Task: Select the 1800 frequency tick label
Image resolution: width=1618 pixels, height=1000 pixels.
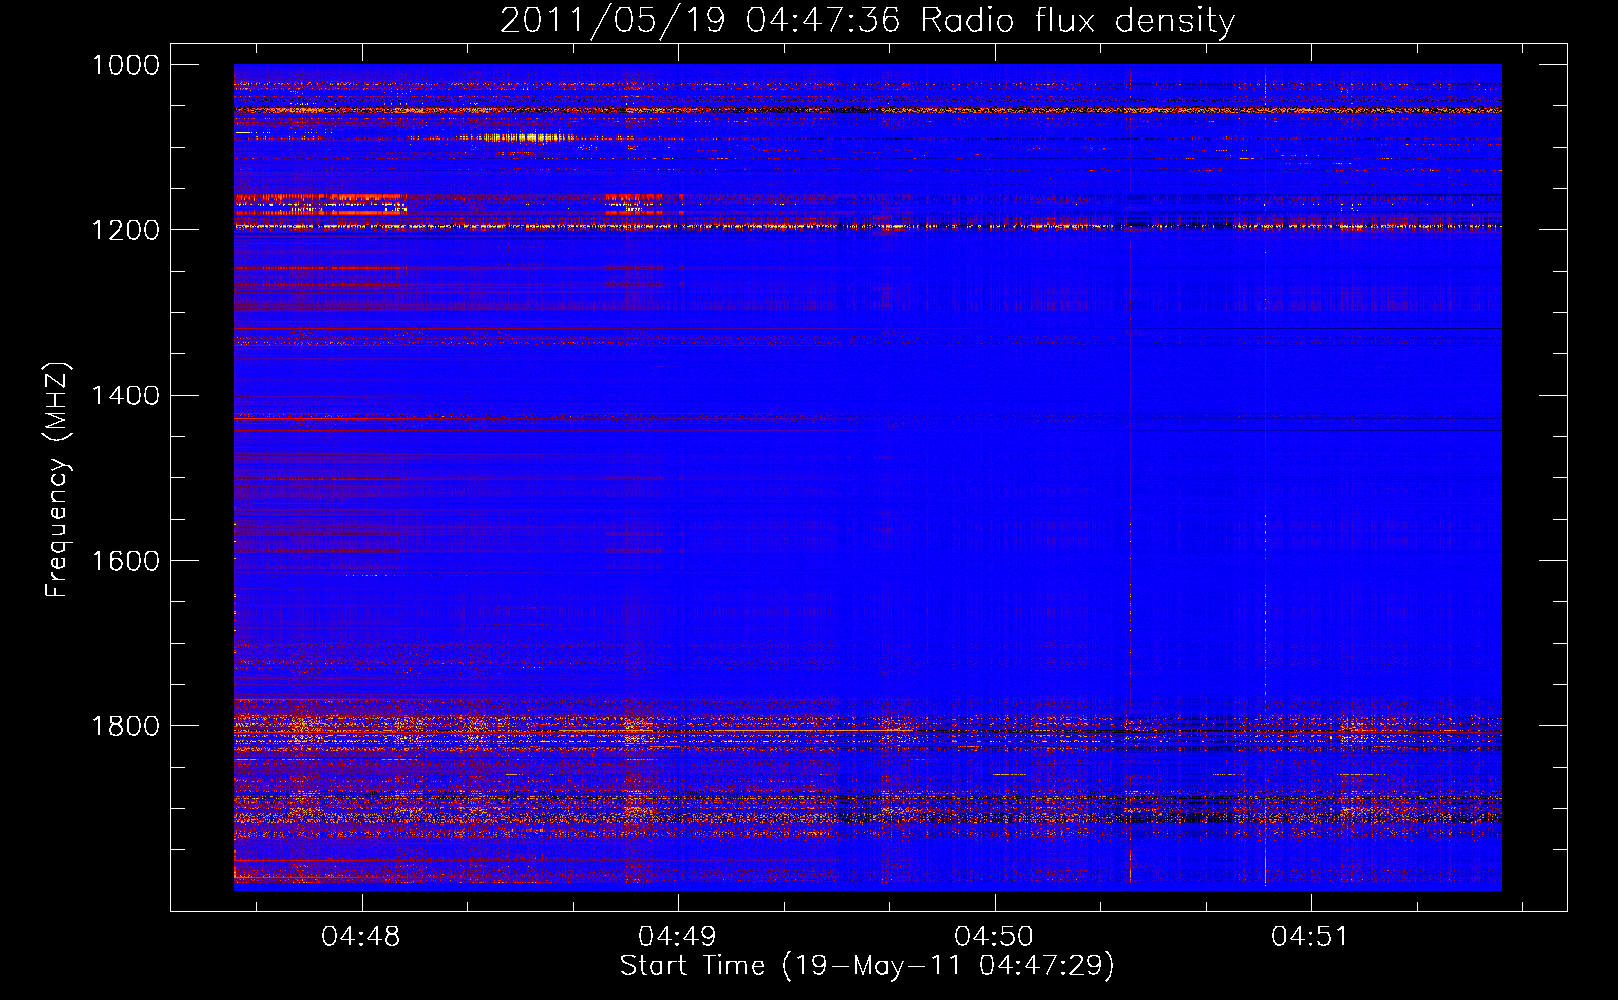Action: tap(125, 726)
